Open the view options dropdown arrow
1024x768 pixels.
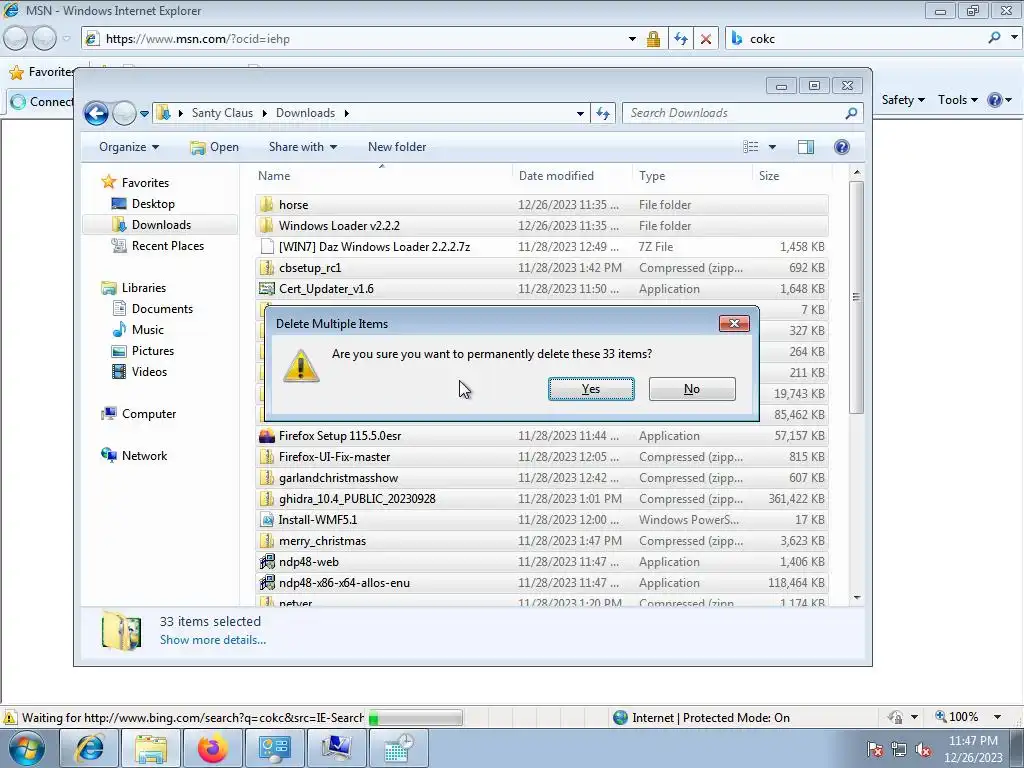pyautogui.click(x=772, y=147)
